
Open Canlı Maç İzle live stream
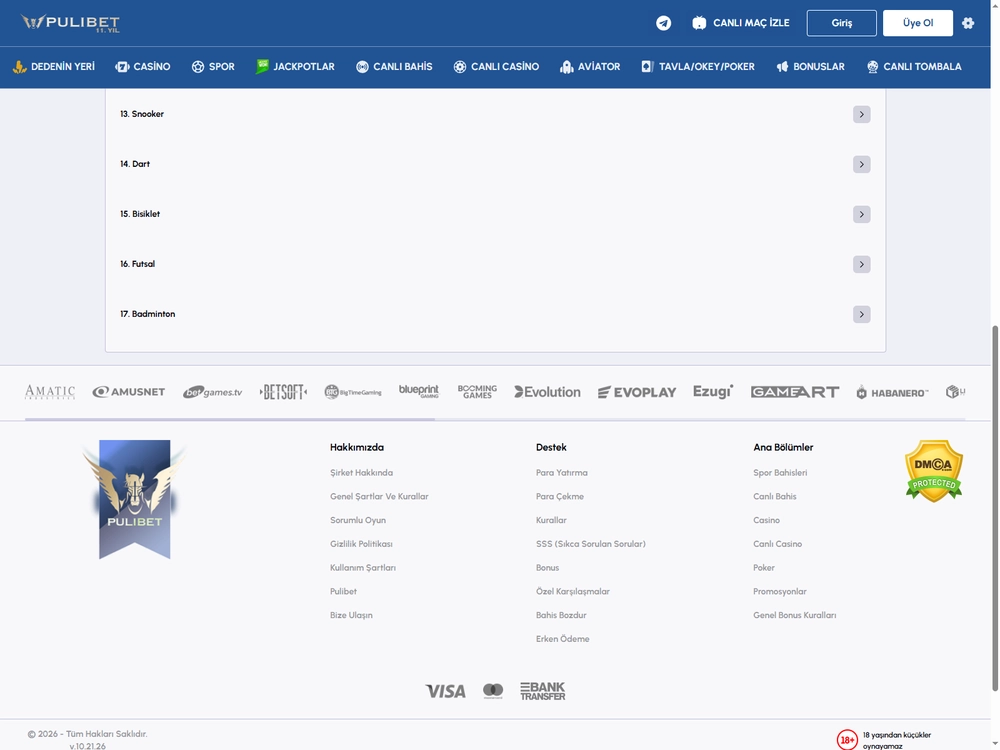pos(741,23)
